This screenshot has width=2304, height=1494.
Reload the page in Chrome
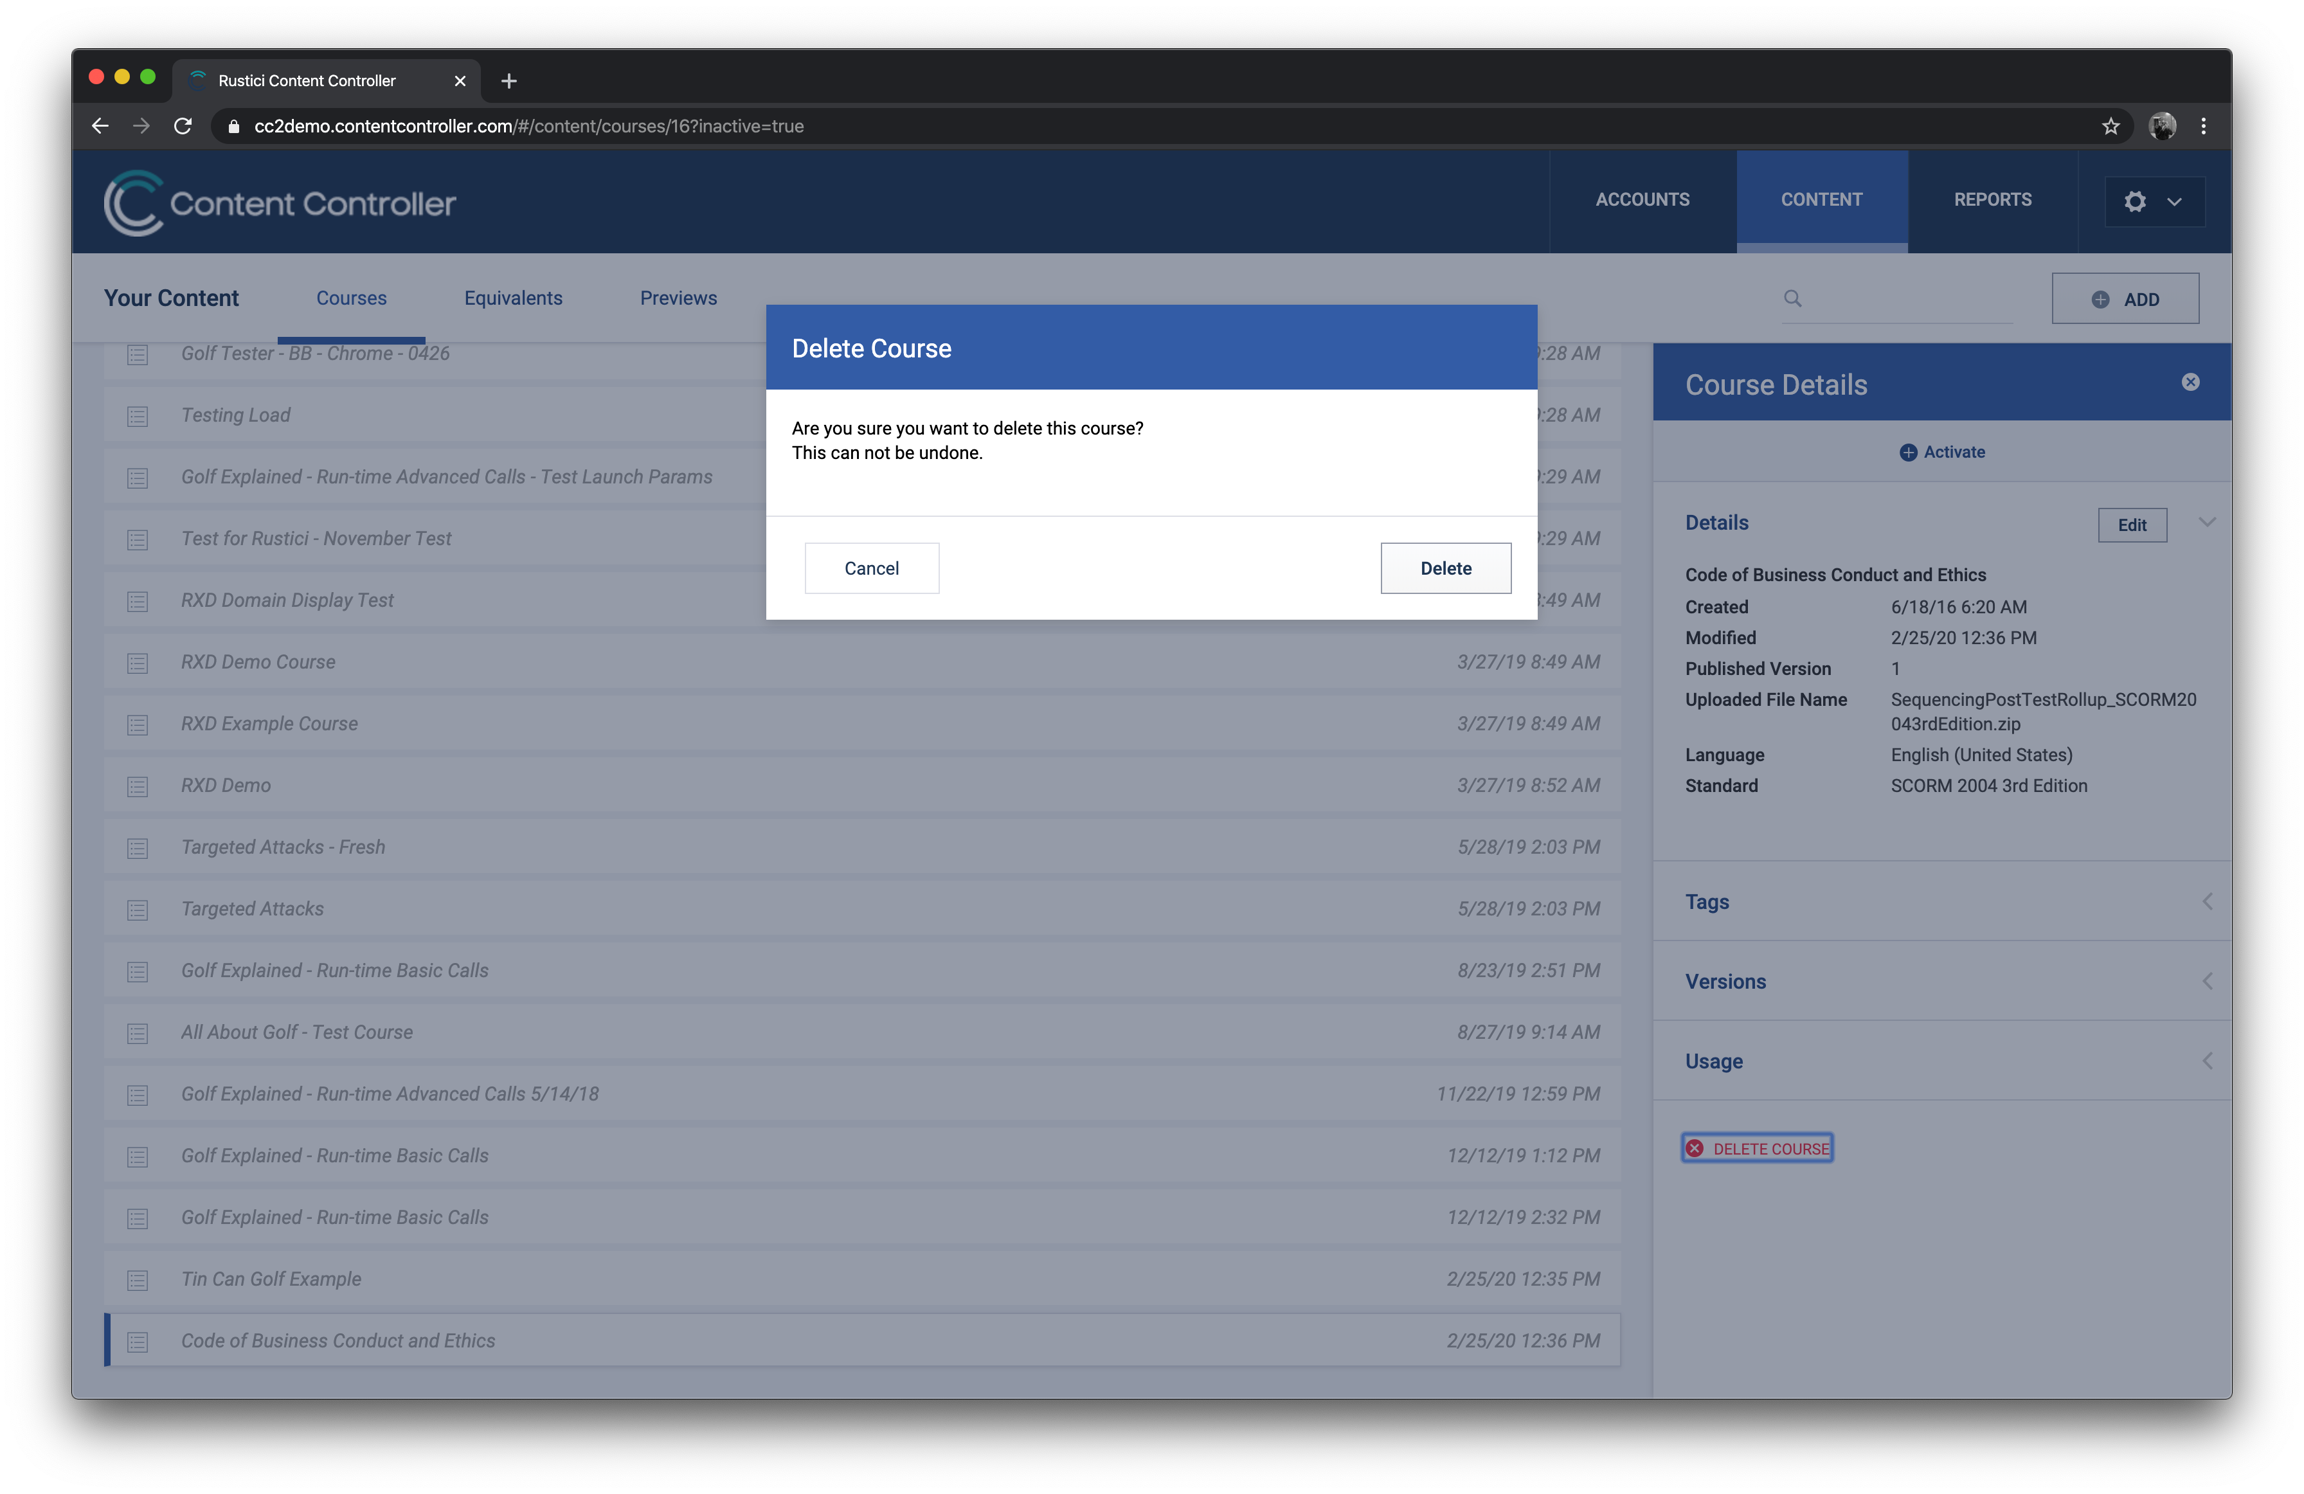183,126
